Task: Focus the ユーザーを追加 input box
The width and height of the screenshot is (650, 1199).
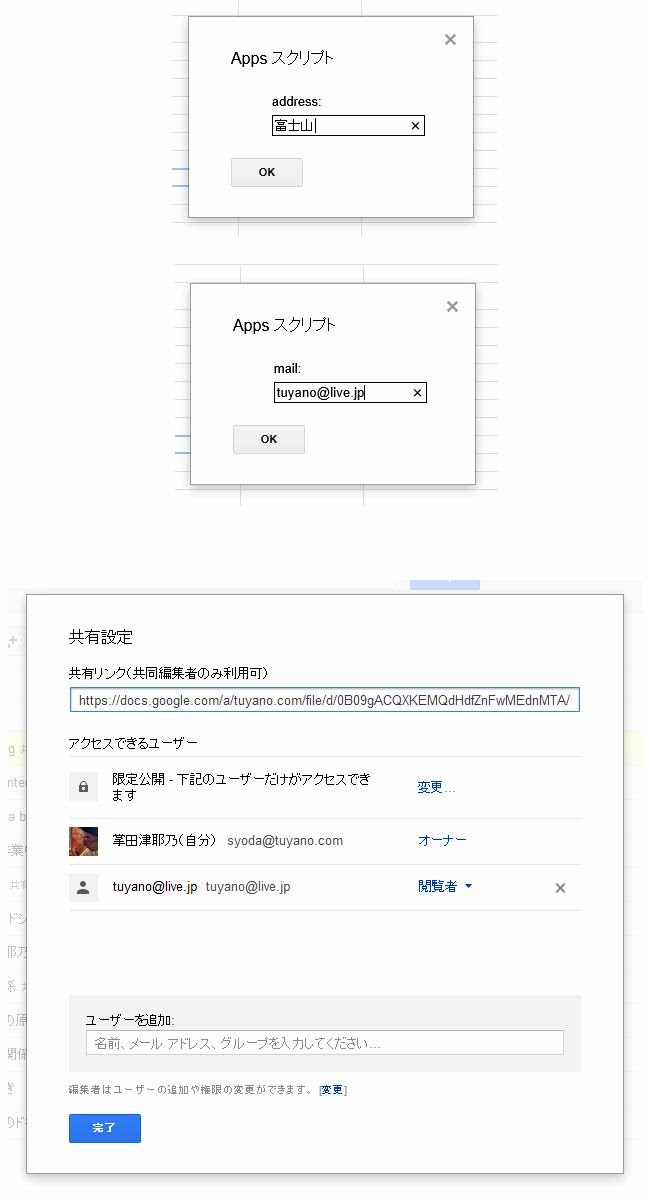Action: [x=324, y=1043]
